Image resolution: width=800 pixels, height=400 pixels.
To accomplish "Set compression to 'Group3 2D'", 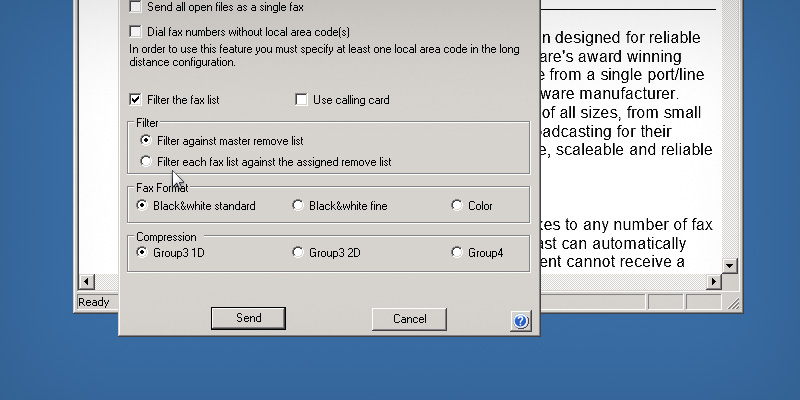I will (298, 253).
